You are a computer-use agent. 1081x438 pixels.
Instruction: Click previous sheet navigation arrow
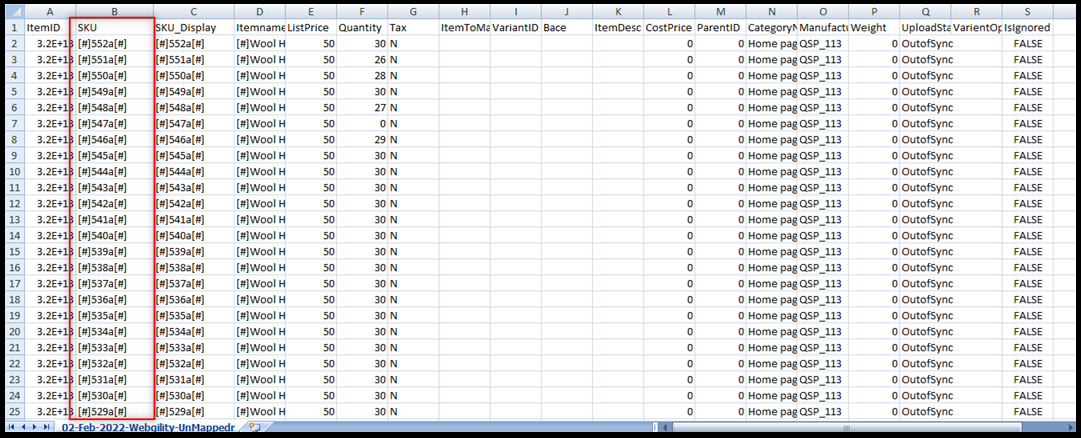24,427
